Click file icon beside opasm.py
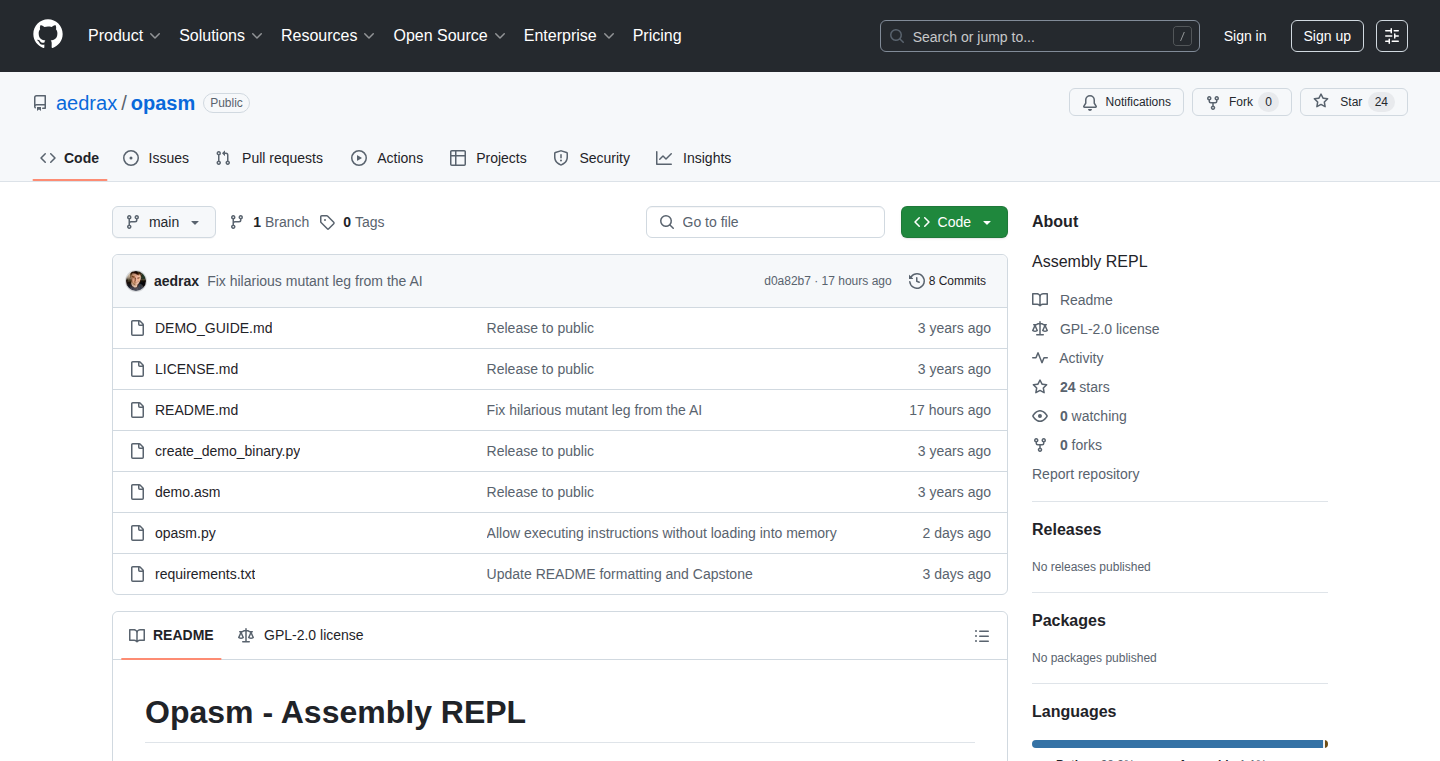Screen dimensions: 1440x761 137,533
